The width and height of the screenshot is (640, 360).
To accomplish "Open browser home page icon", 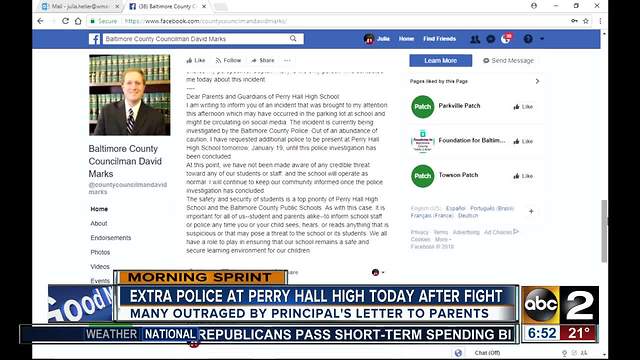I will click(x=78, y=21).
